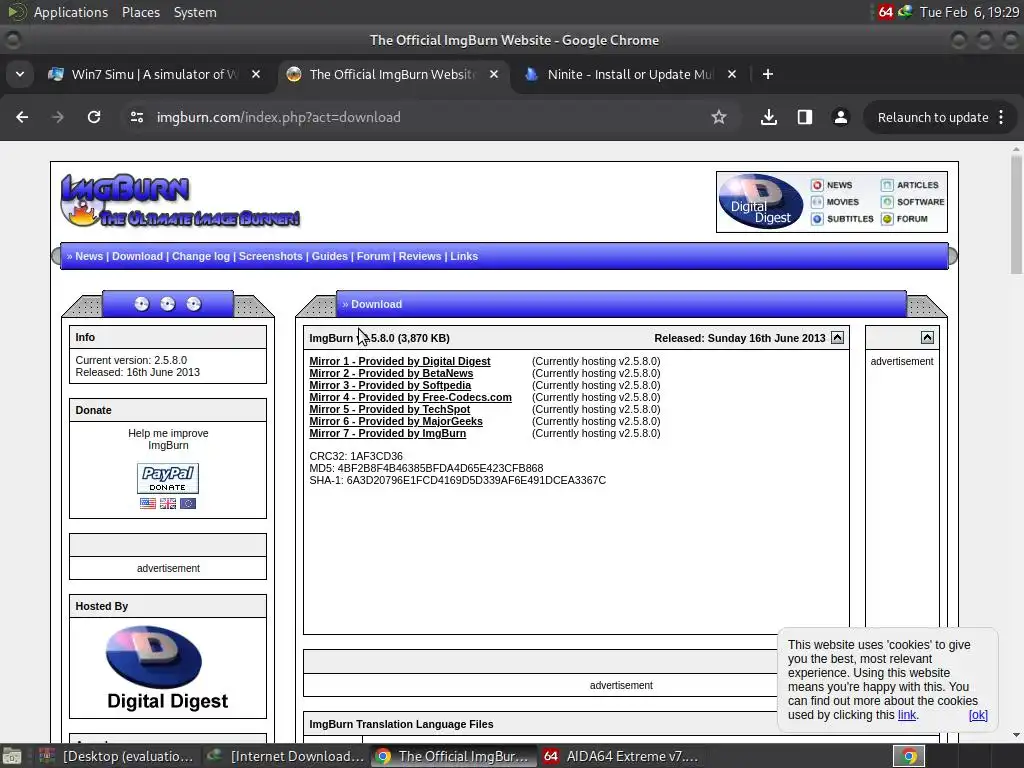Screen dimensions: 1024x768
Task: Download from Mirror 4 Free-Codecs.com
Action: point(411,397)
